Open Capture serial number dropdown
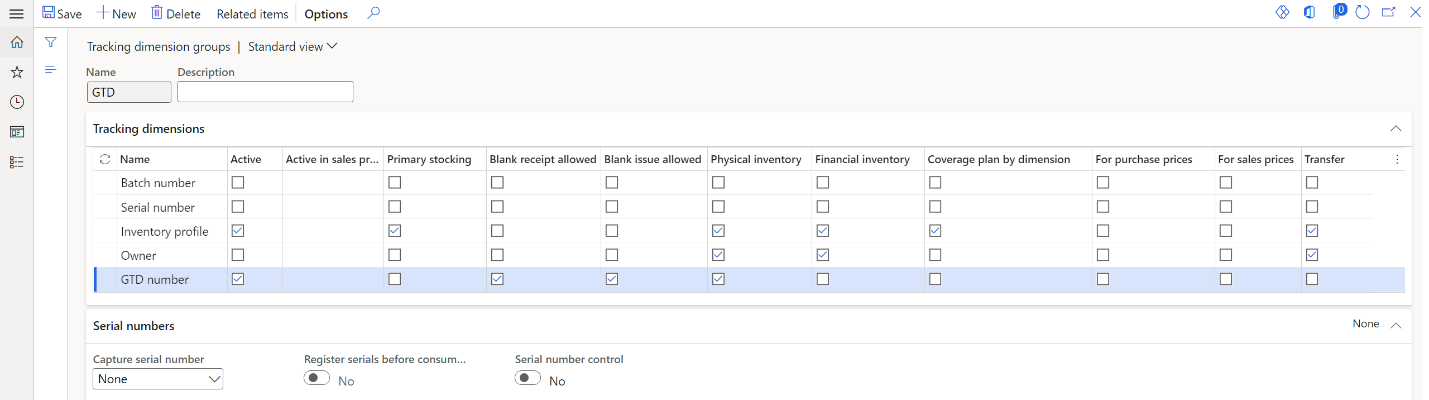1429x400 pixels. [158, 379]
